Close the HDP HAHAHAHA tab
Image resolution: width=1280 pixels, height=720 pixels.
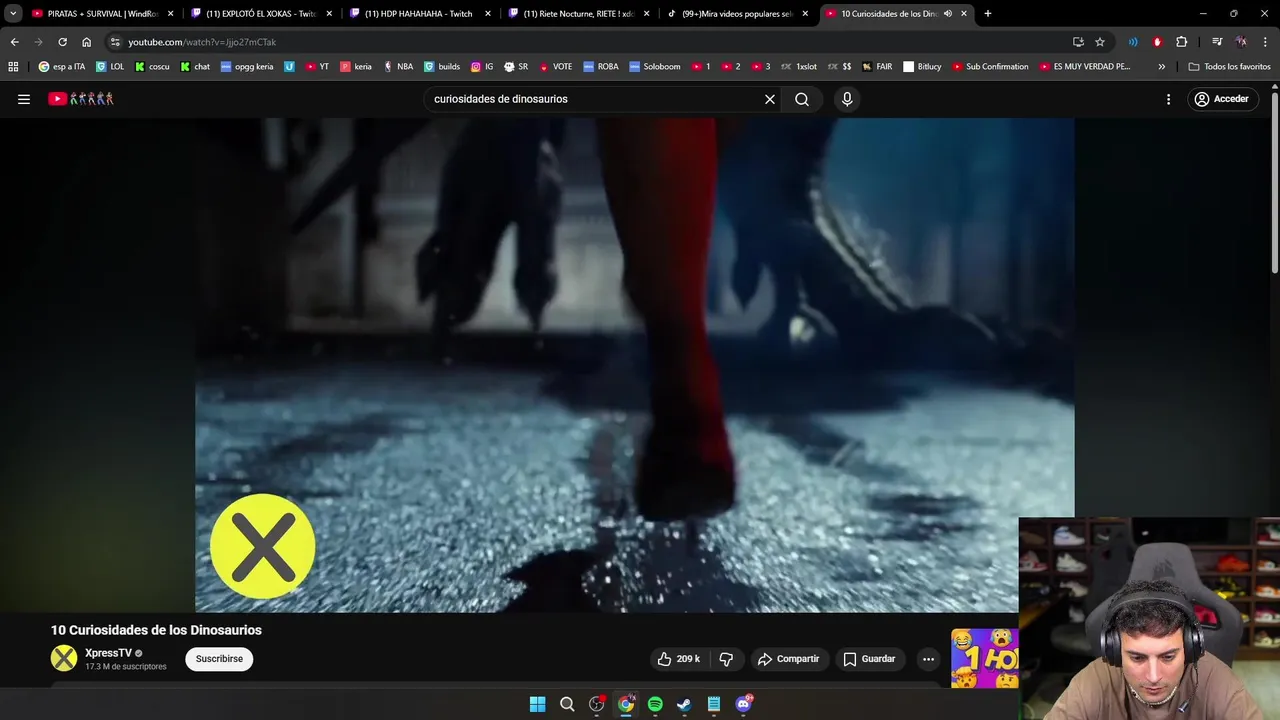click(x=488, y=14)
